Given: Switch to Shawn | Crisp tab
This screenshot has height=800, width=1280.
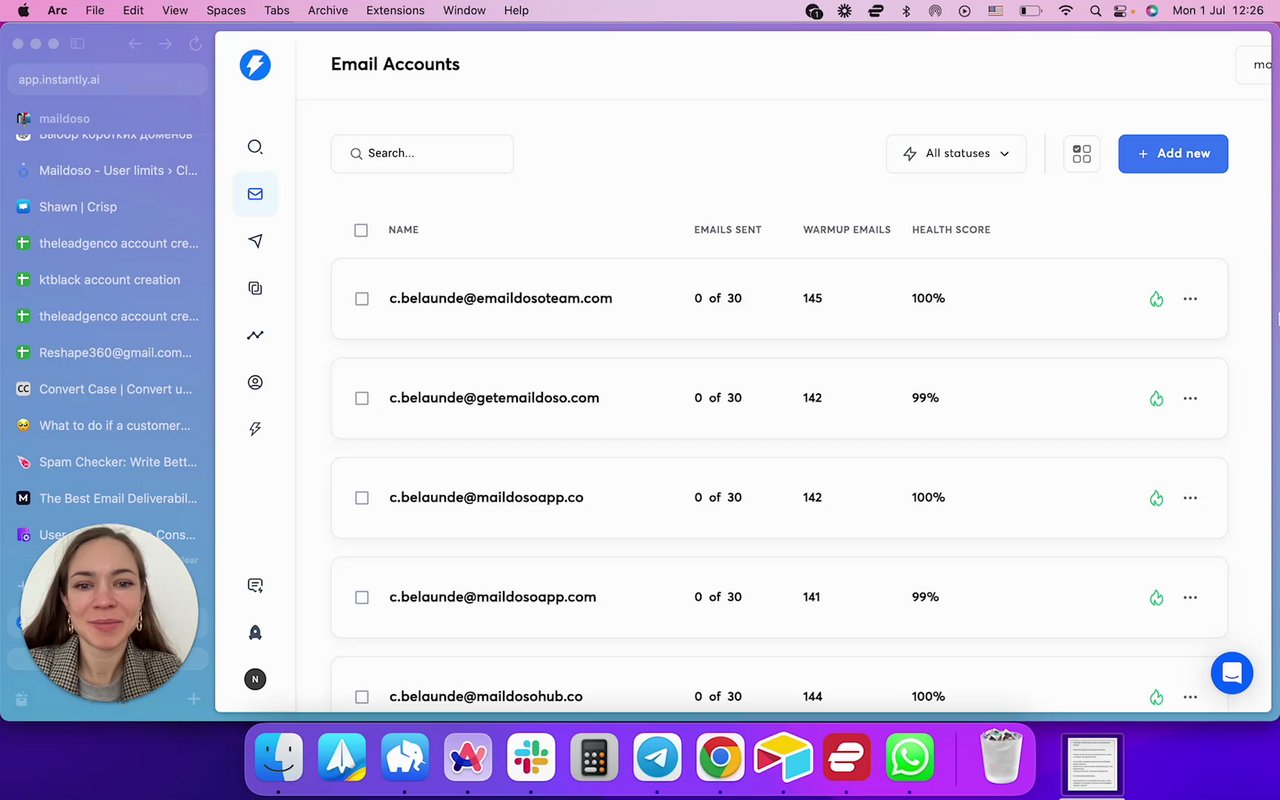Looking at the screenshot, I should (108, 207).
